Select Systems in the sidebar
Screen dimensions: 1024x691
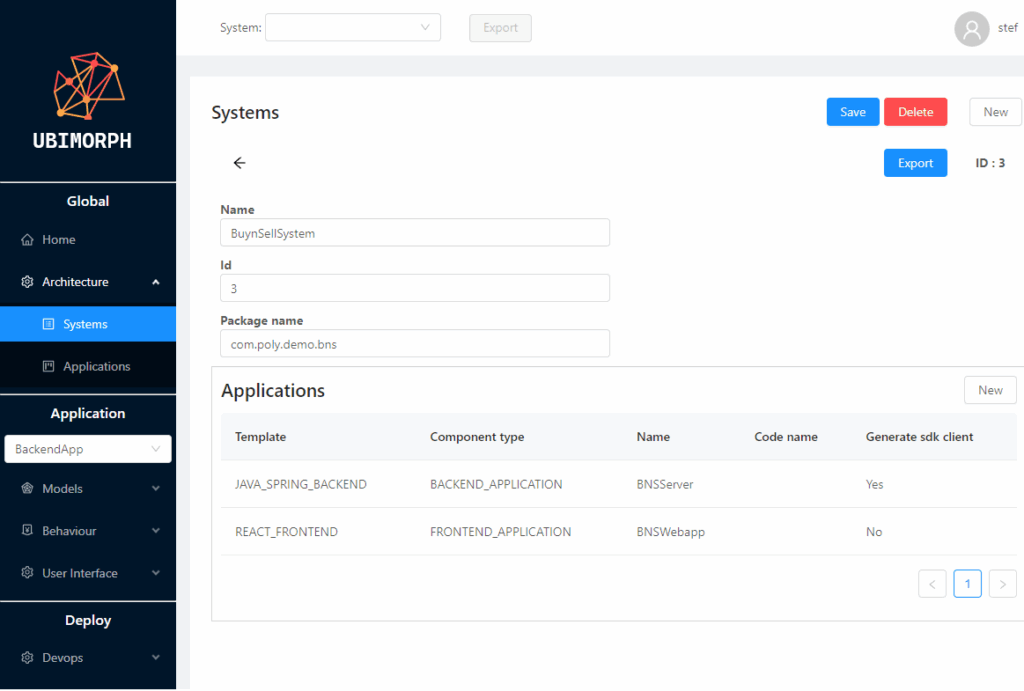(x=85, y=324)
